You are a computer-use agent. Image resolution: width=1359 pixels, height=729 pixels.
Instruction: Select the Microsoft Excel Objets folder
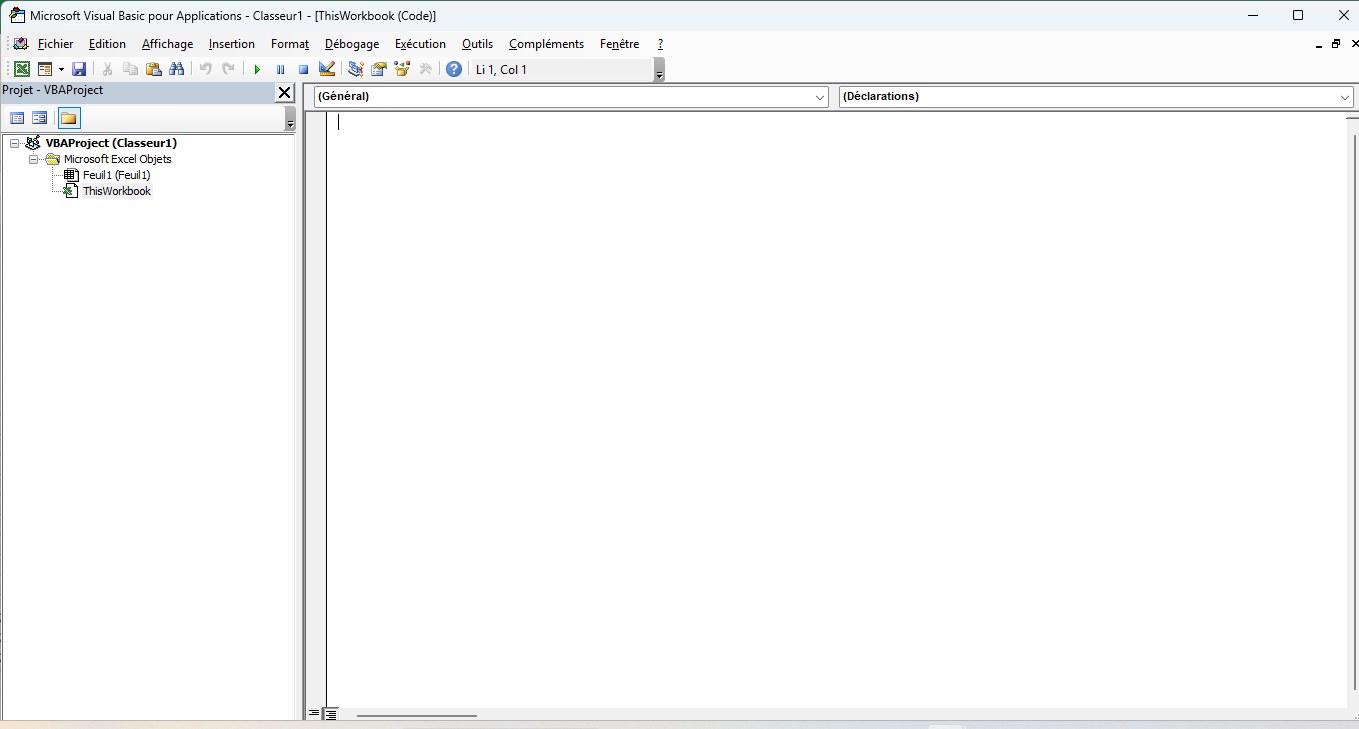tap(117, 159)
